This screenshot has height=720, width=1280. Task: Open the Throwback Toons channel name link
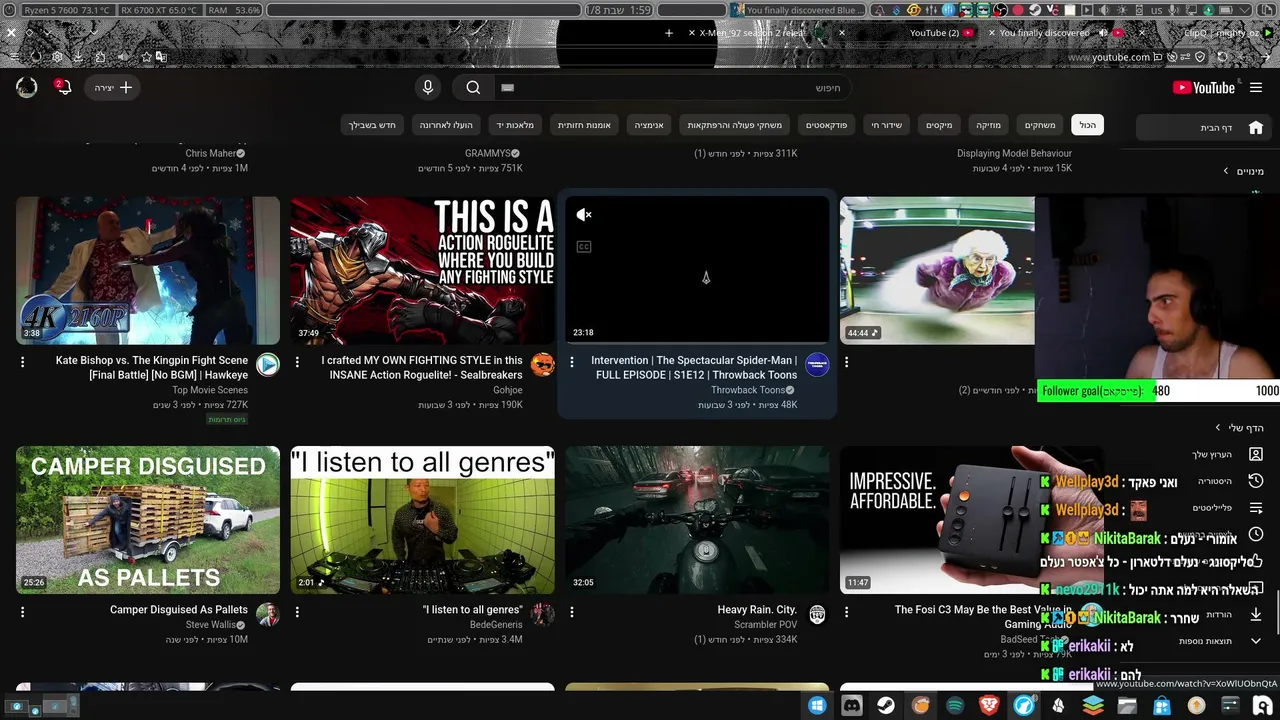coord(748,390)
